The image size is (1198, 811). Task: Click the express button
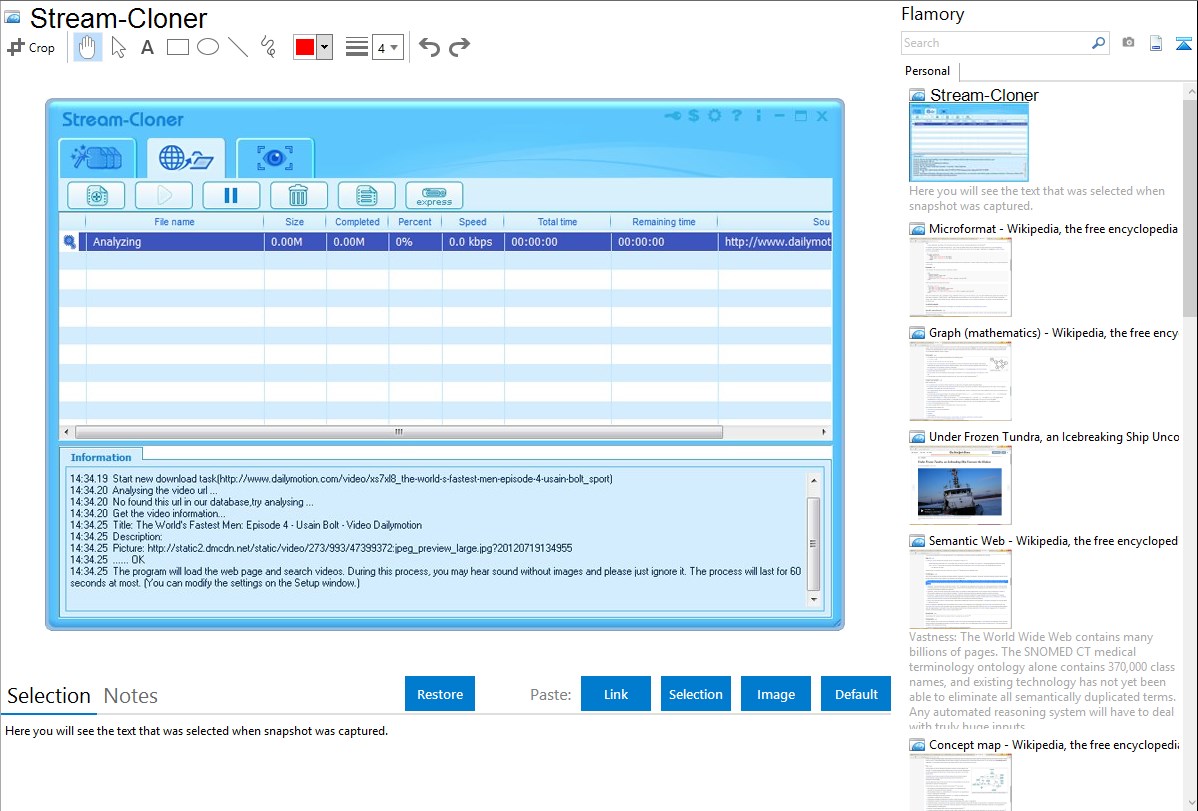(434, 196)
